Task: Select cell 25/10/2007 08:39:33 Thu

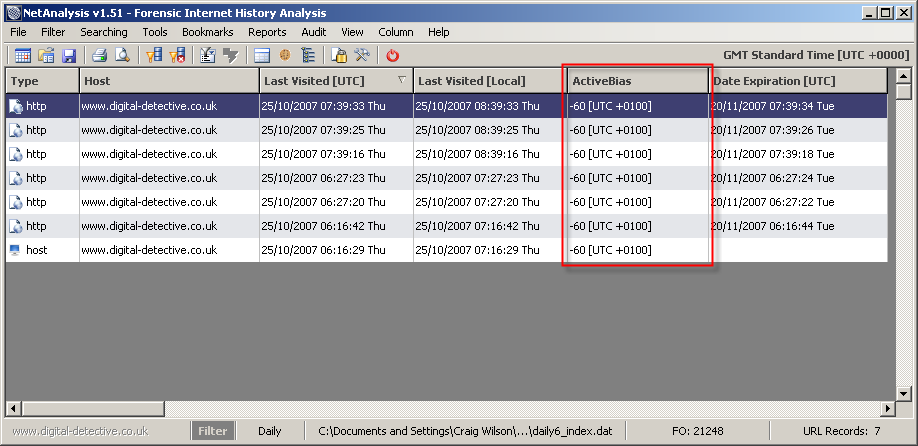Action: click(x=490, y=106)
